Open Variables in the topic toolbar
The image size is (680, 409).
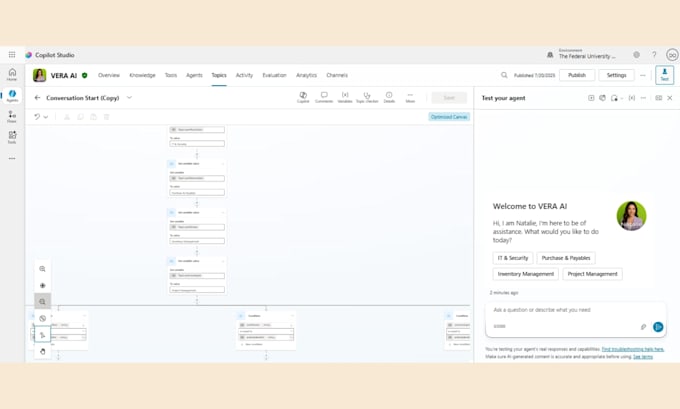pyautogui.click(x=345, y=97)
